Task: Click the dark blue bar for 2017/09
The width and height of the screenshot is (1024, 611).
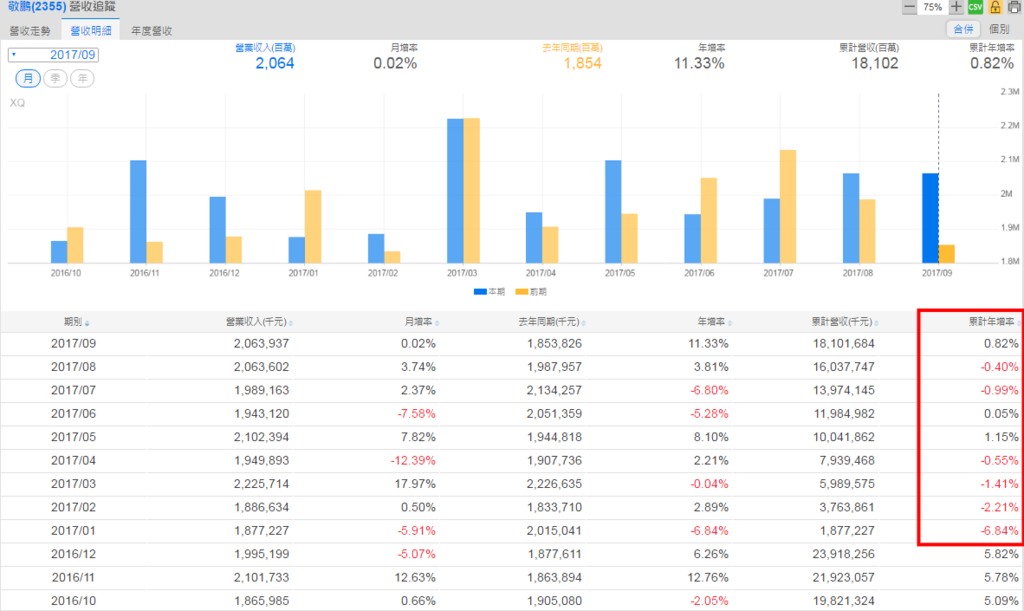Action: (x=930, y=218)
